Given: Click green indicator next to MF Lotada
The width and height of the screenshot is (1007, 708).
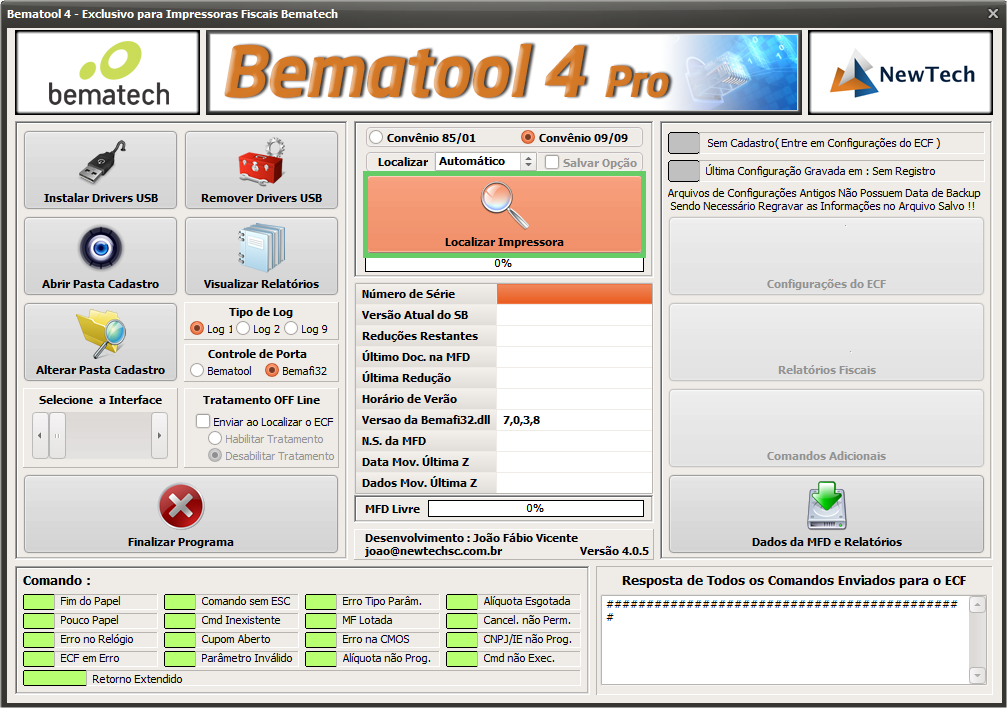Looking at the screenshot, I should 321,621.
